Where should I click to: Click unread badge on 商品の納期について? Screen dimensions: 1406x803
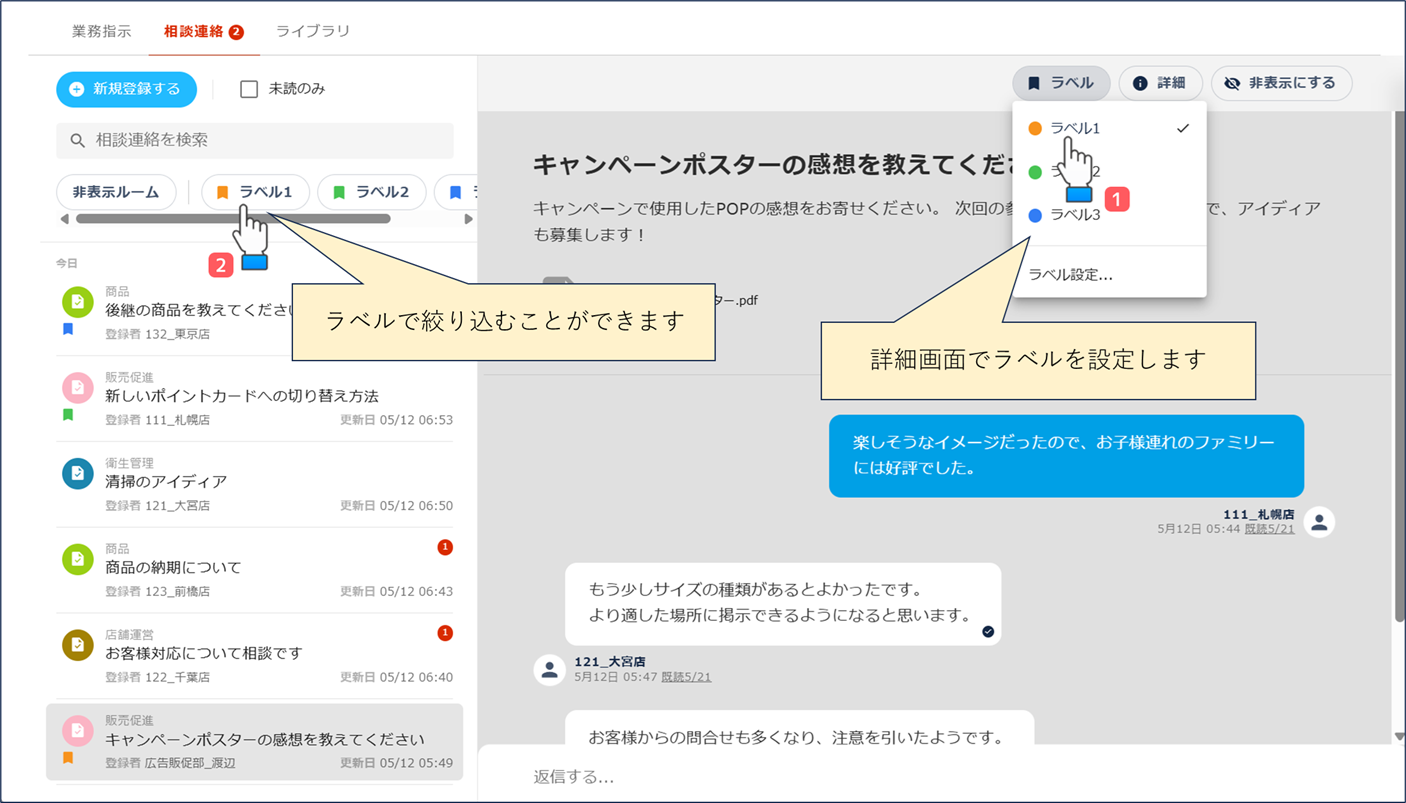click(445, 547)
